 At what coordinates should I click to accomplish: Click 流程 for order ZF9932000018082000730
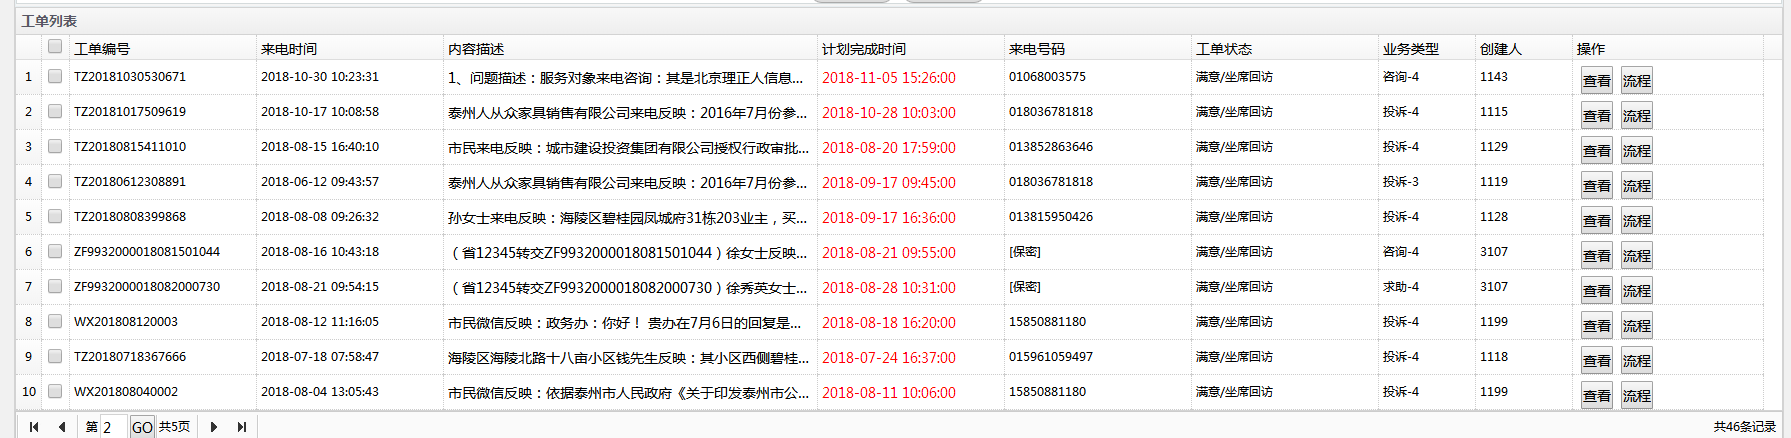click(x=1636, y=291)
